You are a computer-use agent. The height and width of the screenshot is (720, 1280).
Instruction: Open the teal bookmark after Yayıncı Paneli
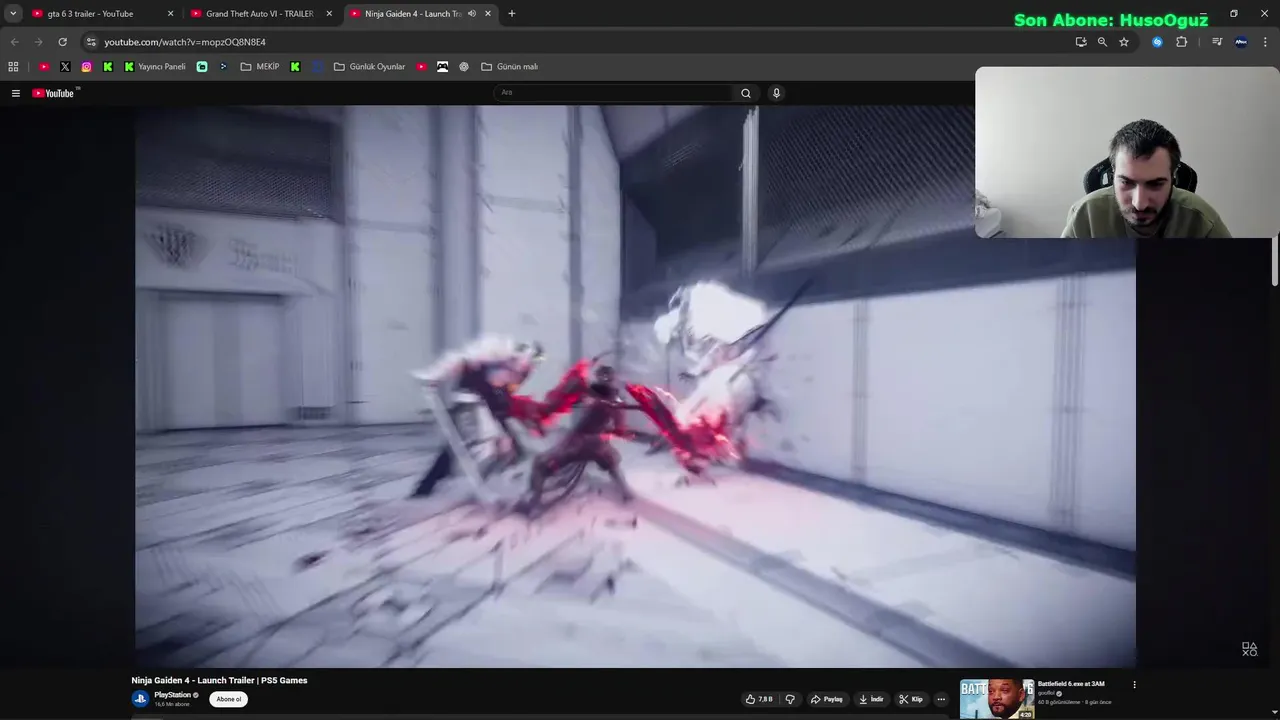click(x=202, y=67)
